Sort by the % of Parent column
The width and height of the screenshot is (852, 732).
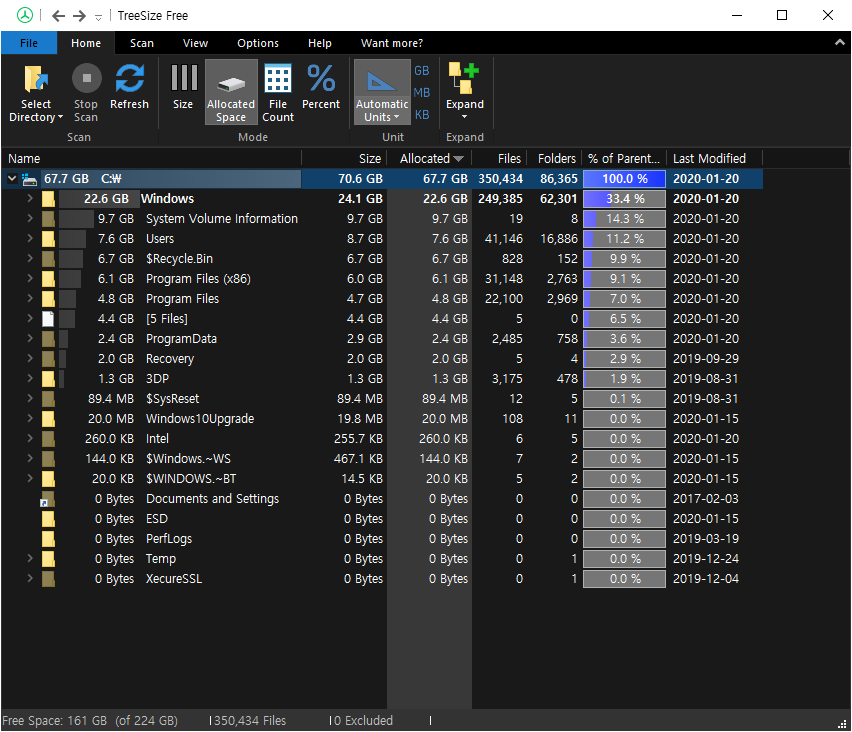[624, 159]
